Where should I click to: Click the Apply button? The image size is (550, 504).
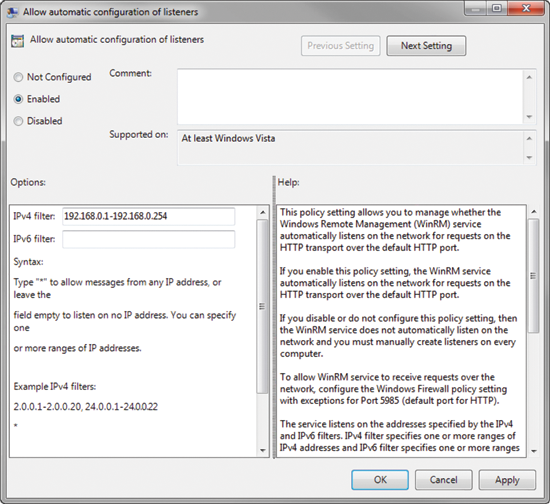(x=507, y=480)
